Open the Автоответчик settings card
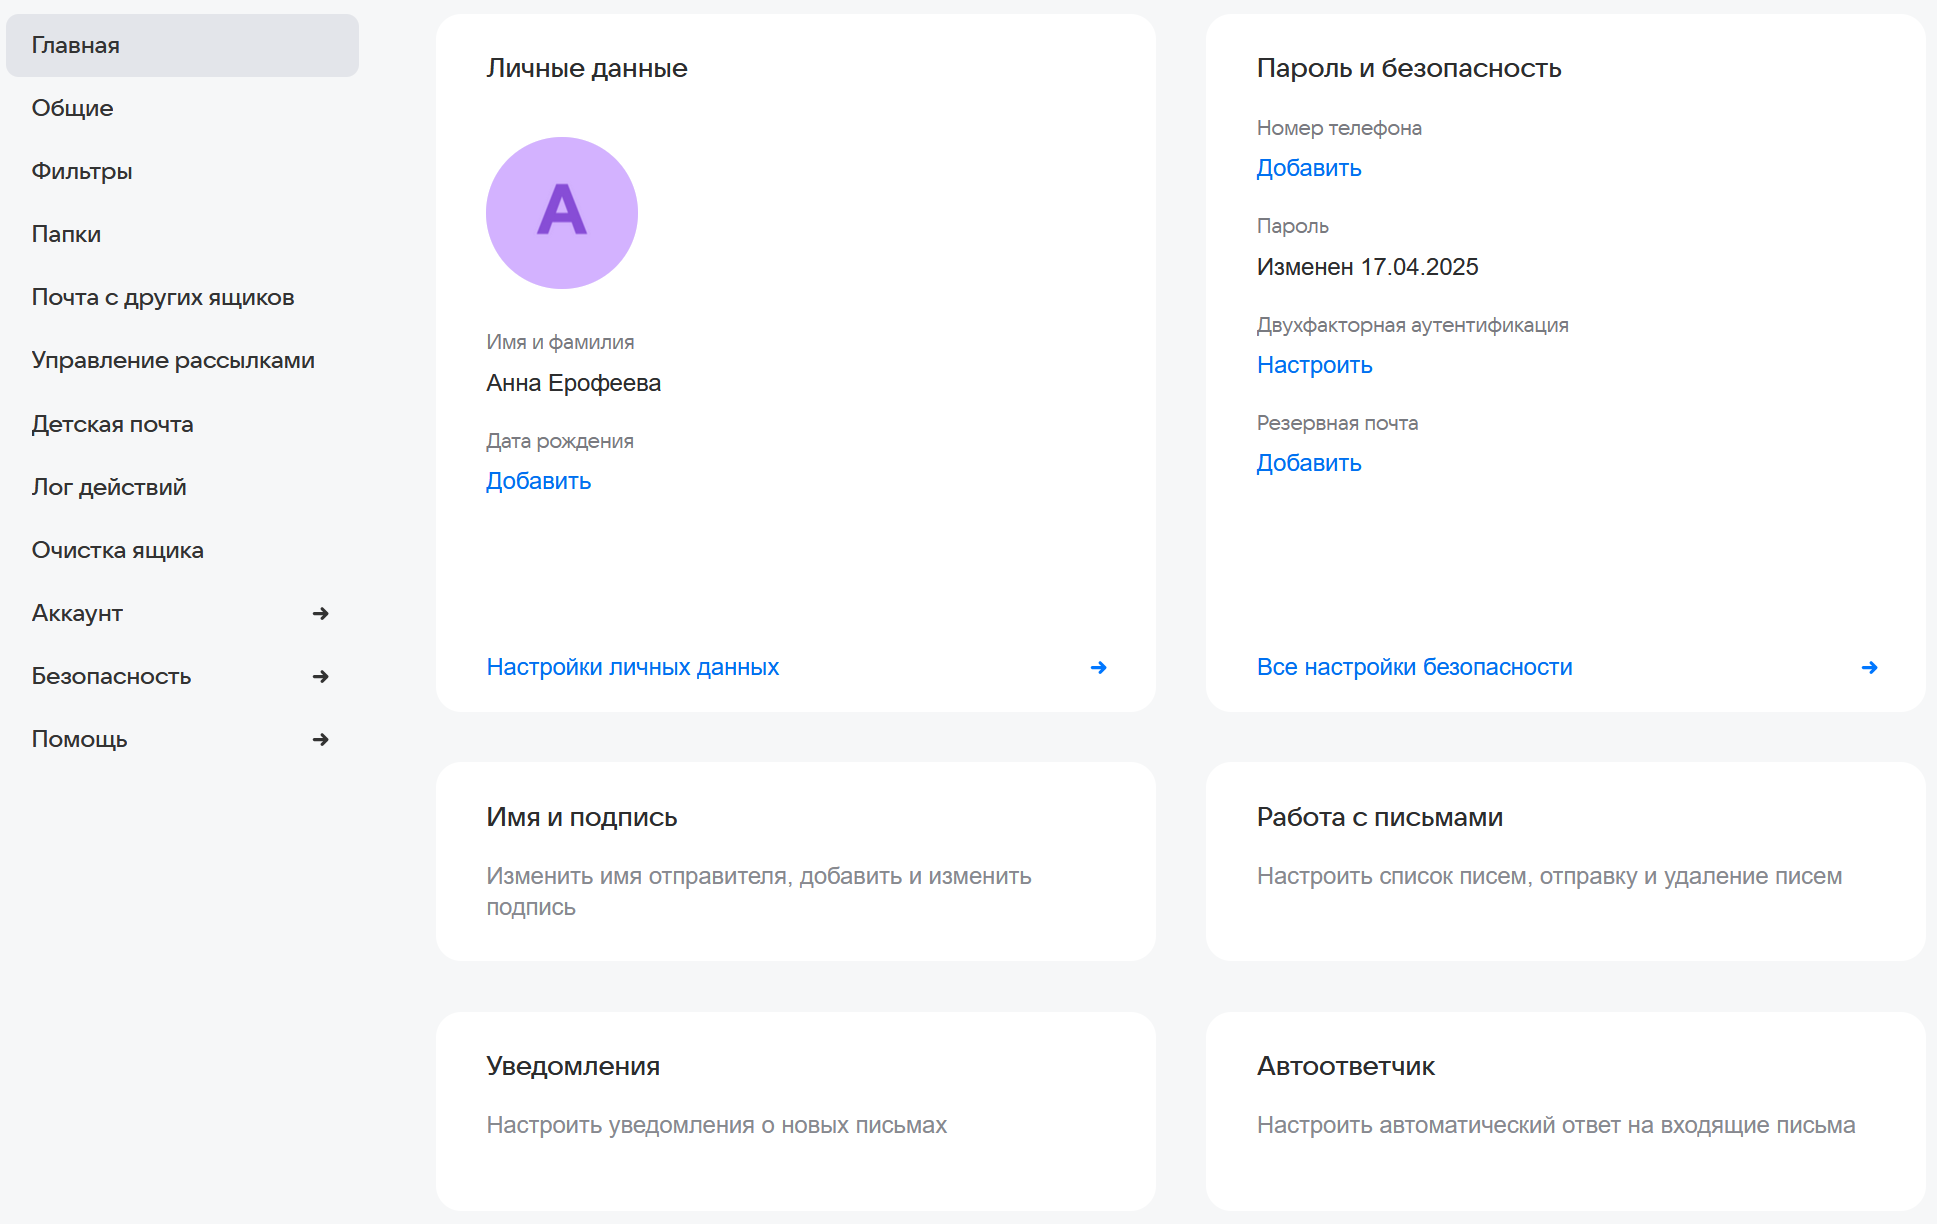 (x=1565, y=1110)
